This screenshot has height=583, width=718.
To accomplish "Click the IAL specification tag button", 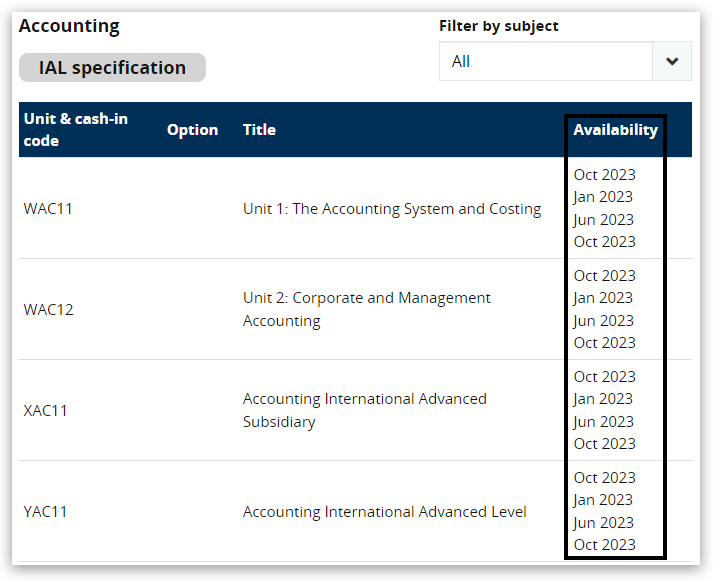I will tap(112, 68).
